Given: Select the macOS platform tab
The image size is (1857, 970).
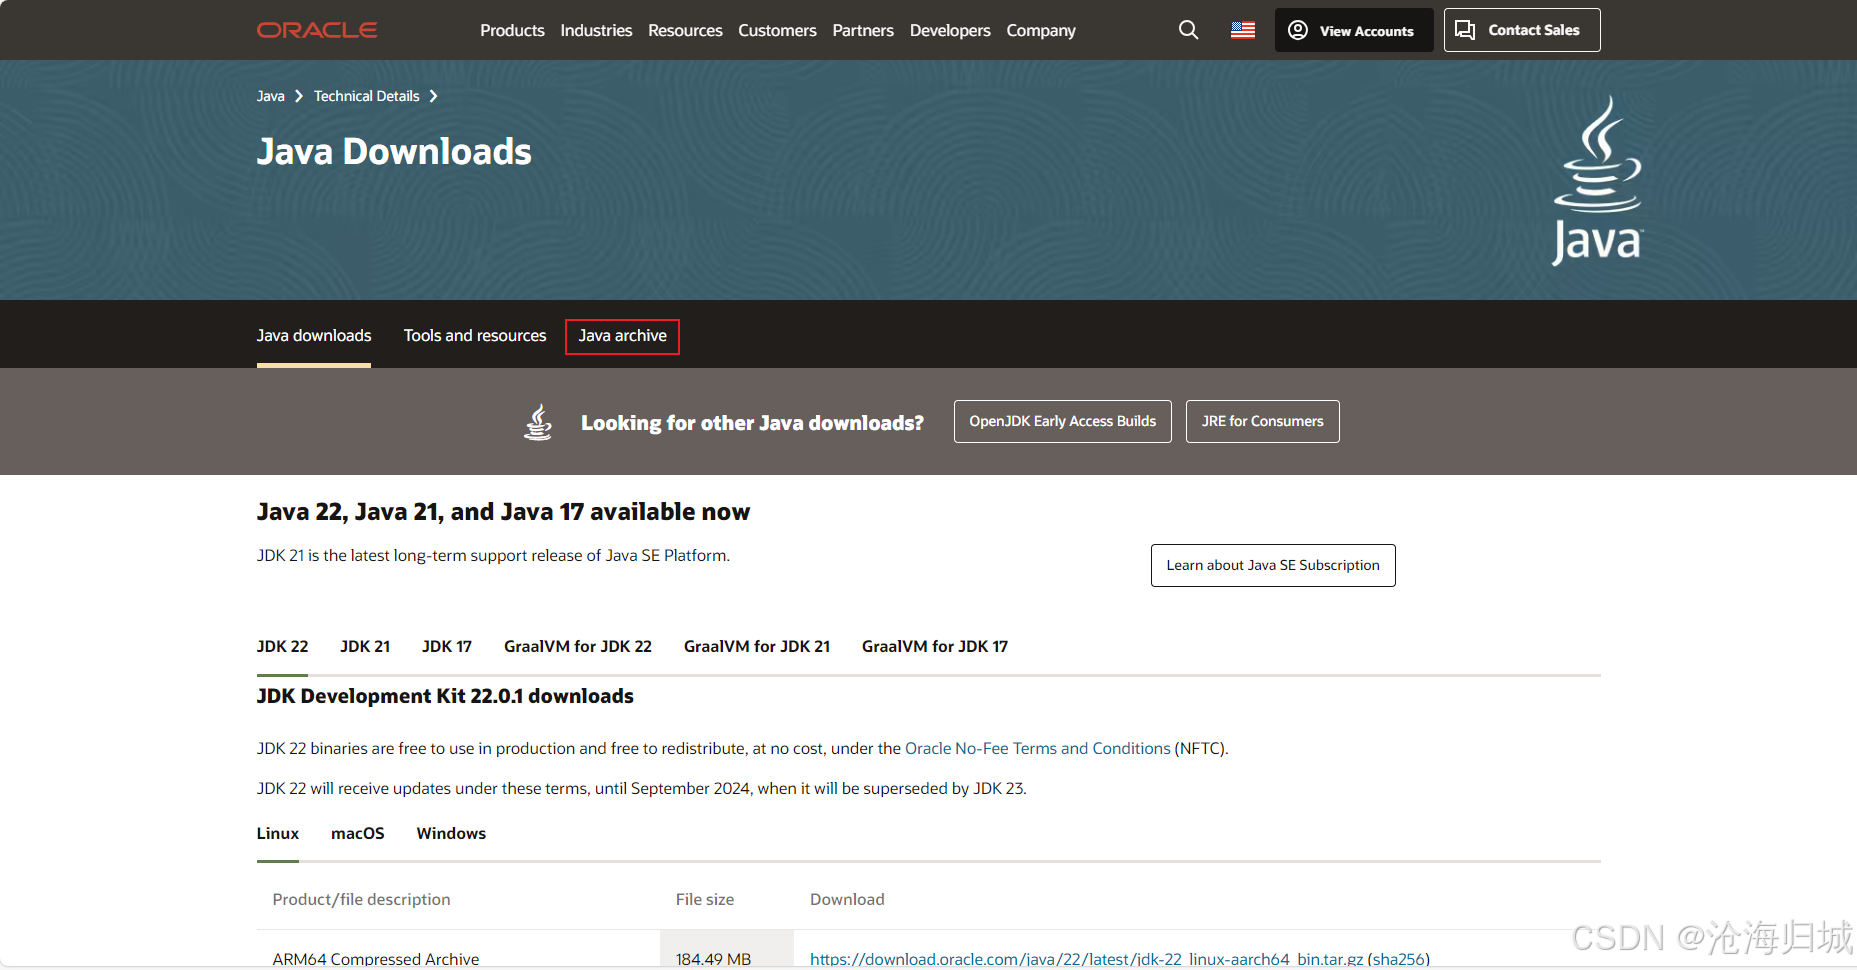Looking at the screenshot, I should click(x=358, y=834).
